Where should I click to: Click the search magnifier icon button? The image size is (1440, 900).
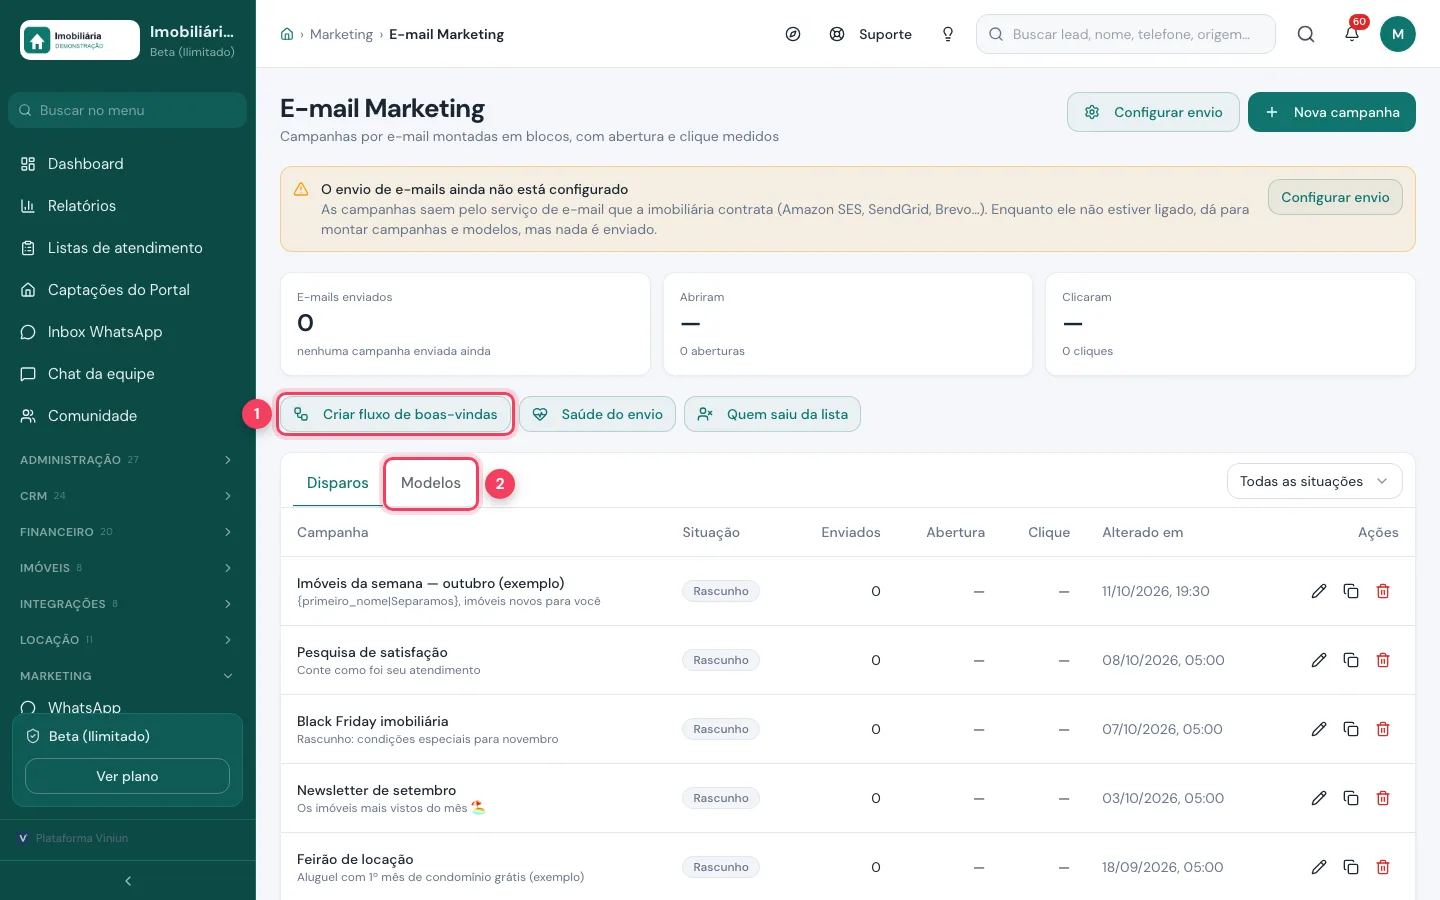[1306, 34]
